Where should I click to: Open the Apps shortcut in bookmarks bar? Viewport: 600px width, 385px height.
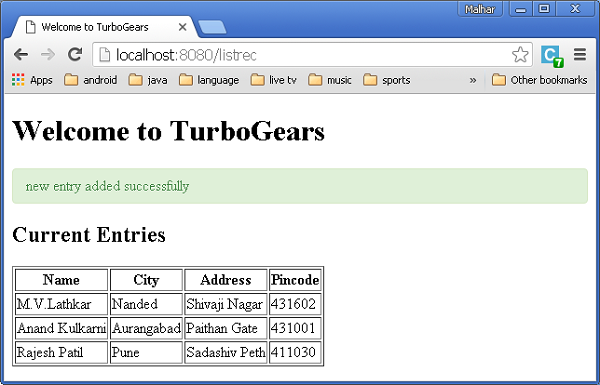click(x=32, y=80)
